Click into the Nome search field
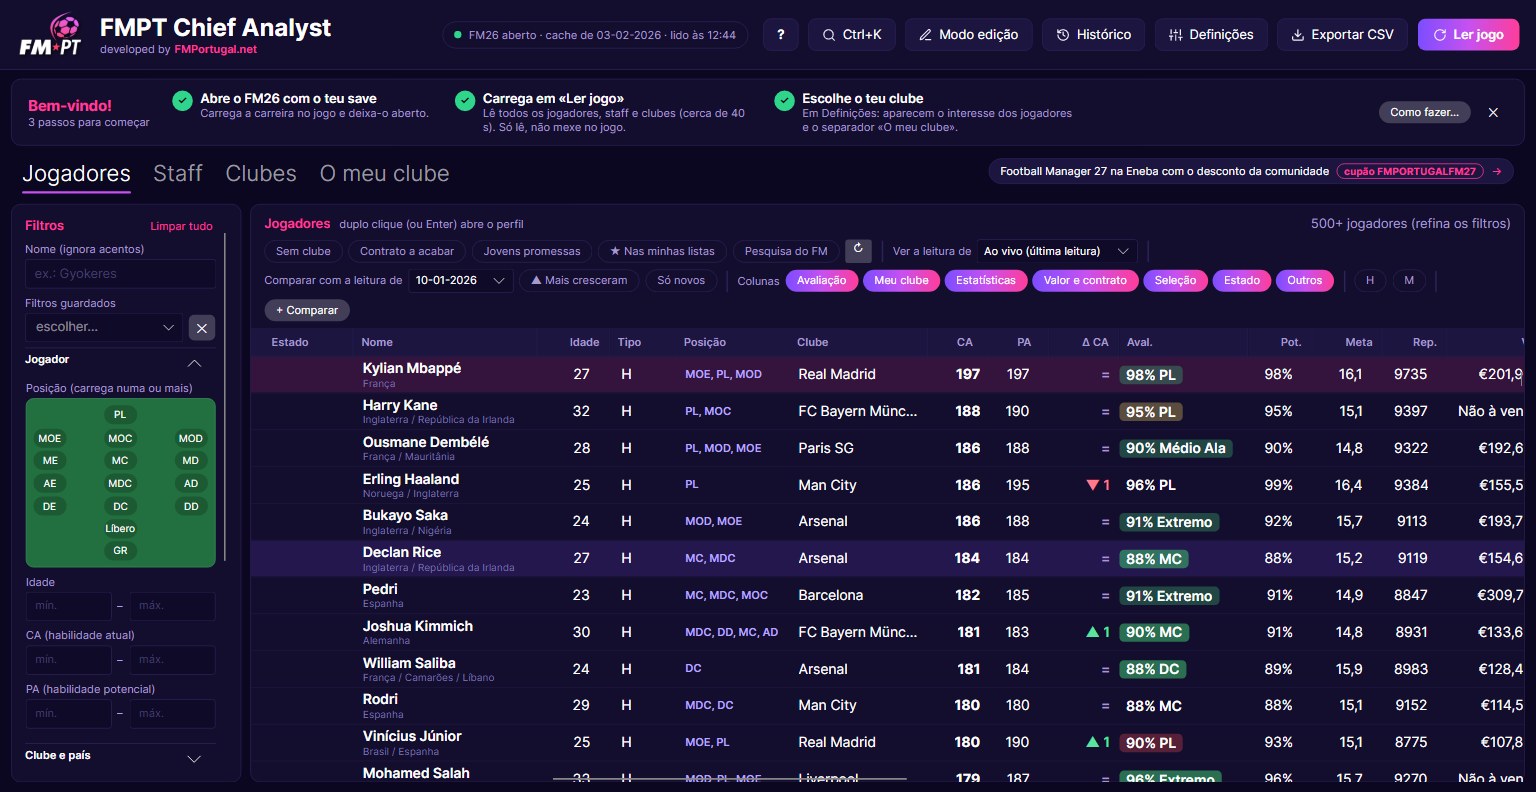 (x=120, y=274)
